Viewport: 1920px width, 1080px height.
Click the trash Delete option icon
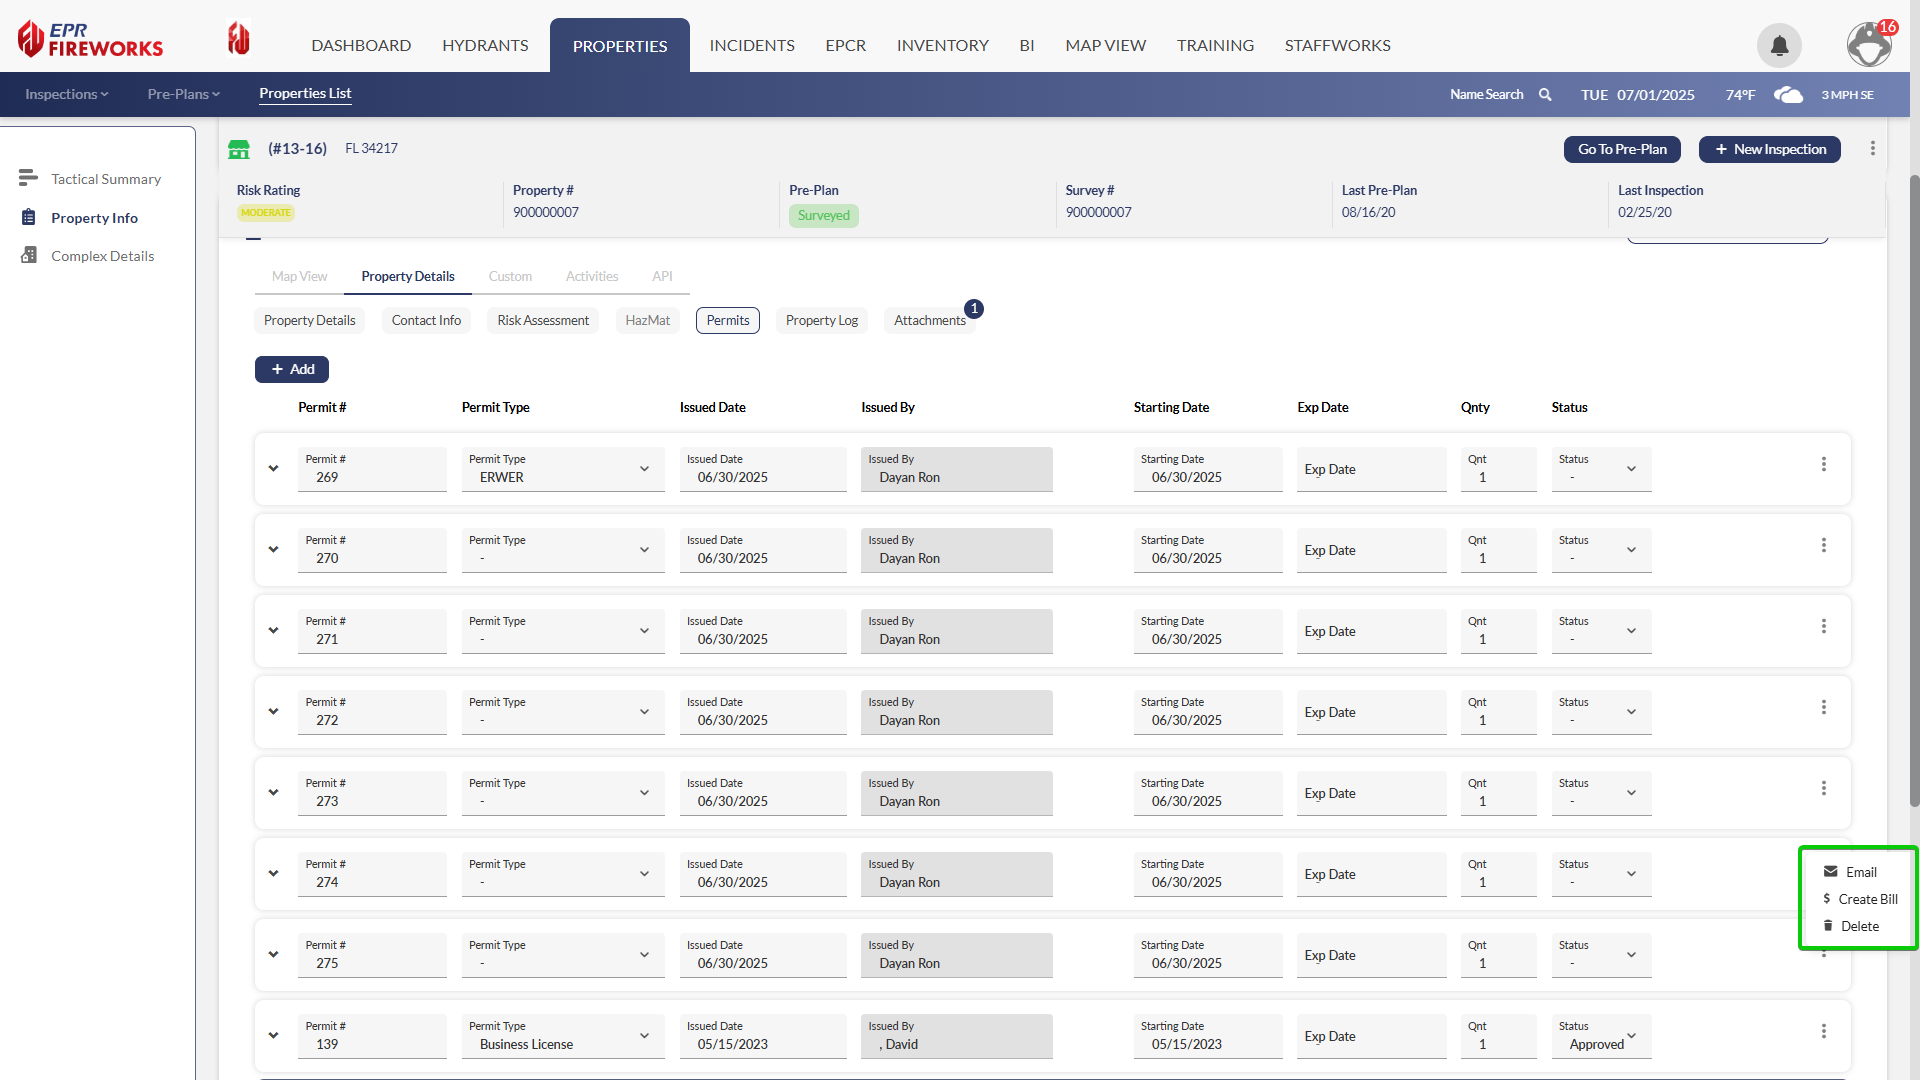click(1828, 926)
